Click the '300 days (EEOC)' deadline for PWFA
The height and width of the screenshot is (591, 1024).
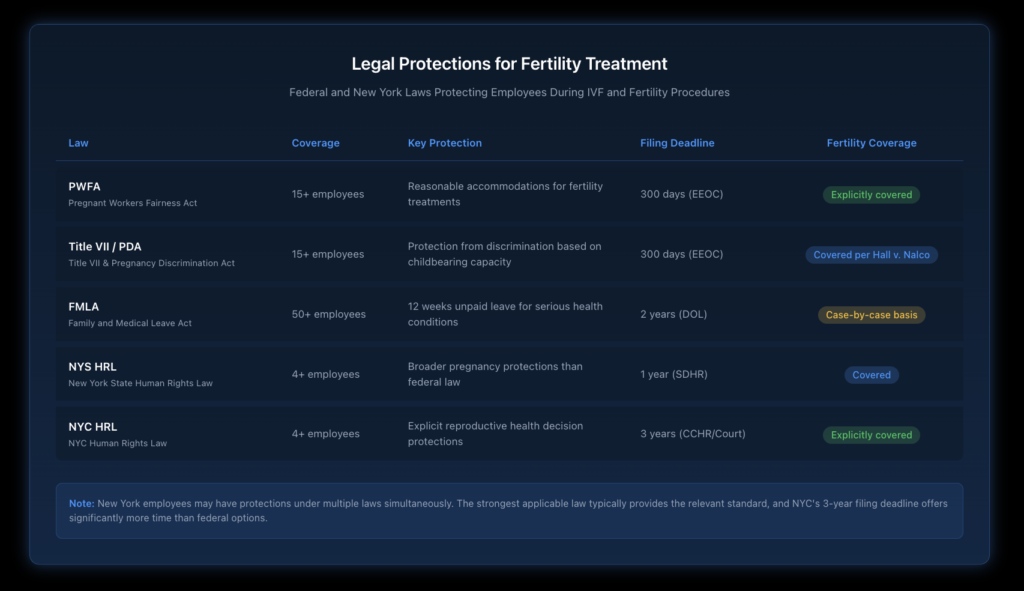[681, 194]
